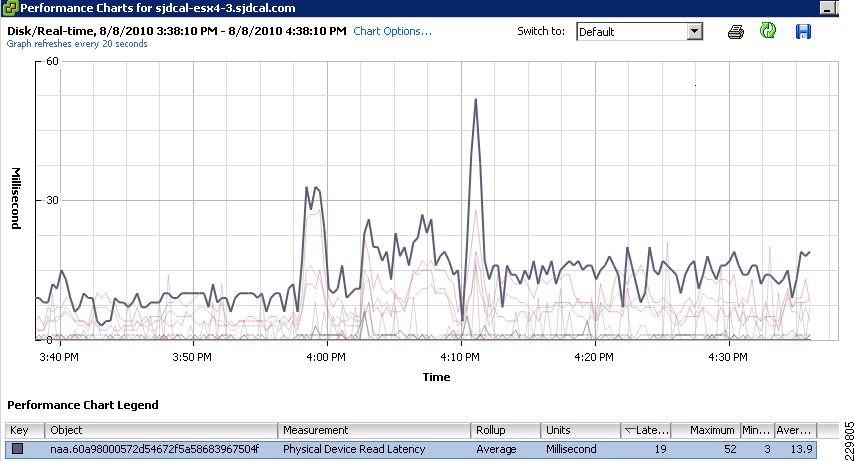Click the Aver... column header

[796, 430]
